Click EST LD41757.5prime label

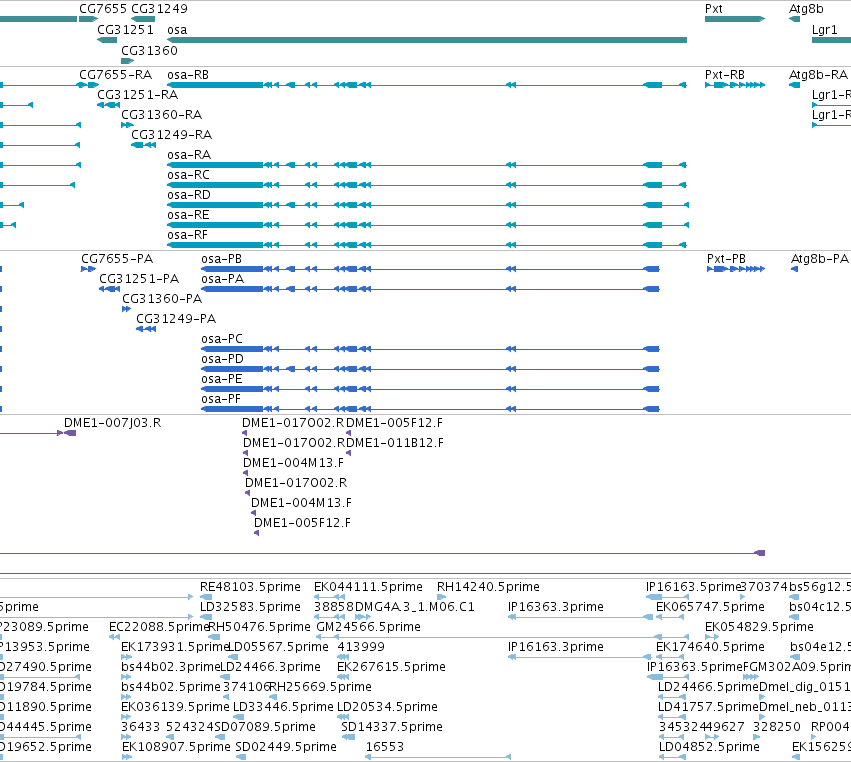pos(708,707)
